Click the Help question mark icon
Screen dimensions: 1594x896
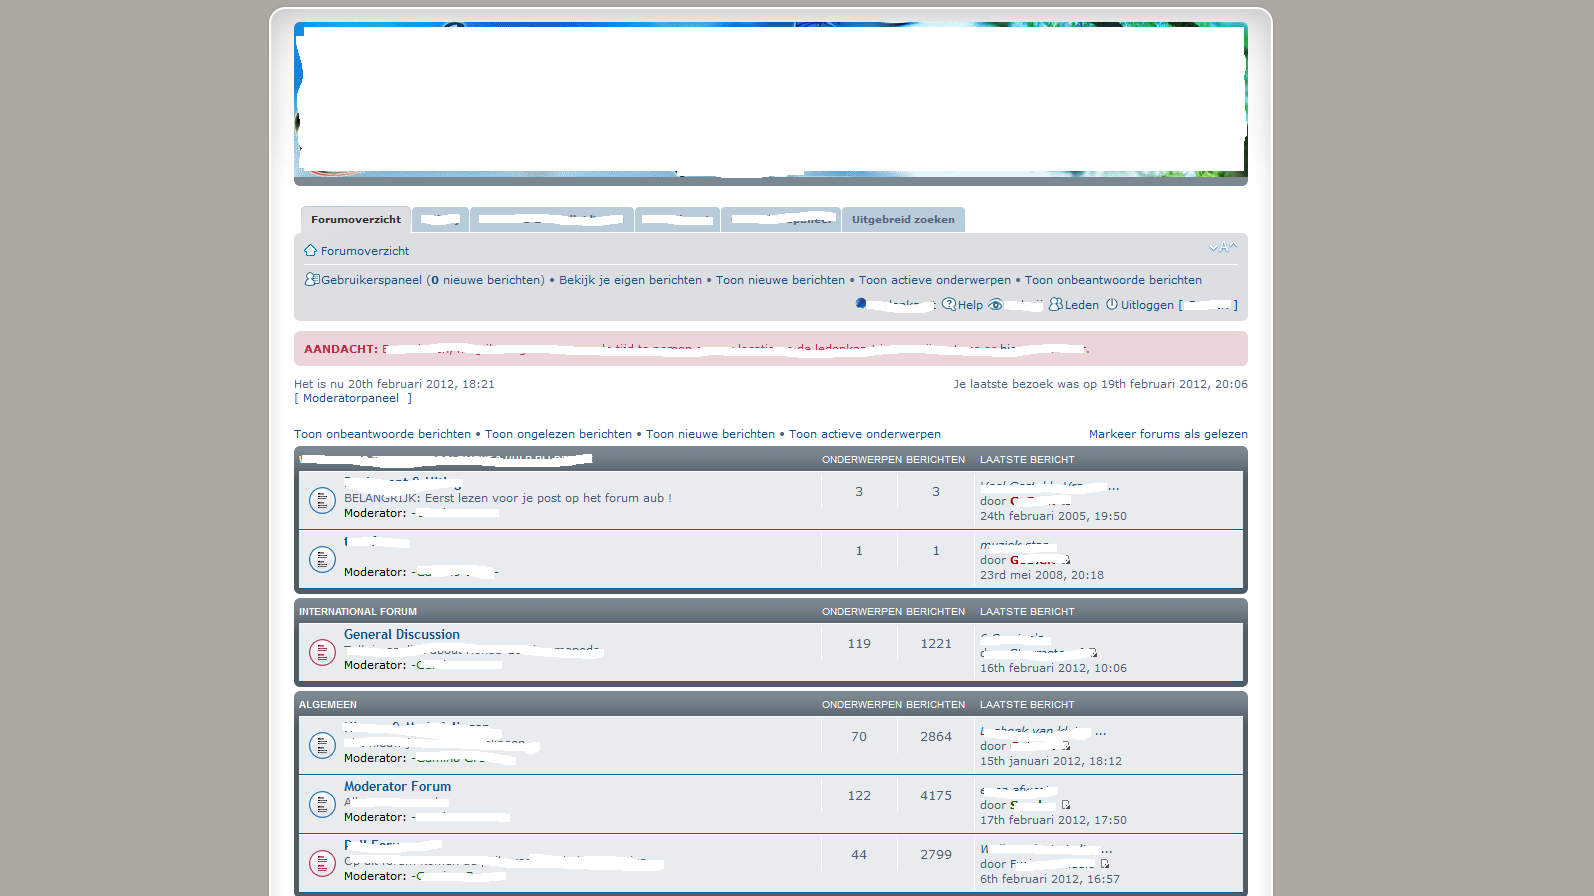(949, 304)
